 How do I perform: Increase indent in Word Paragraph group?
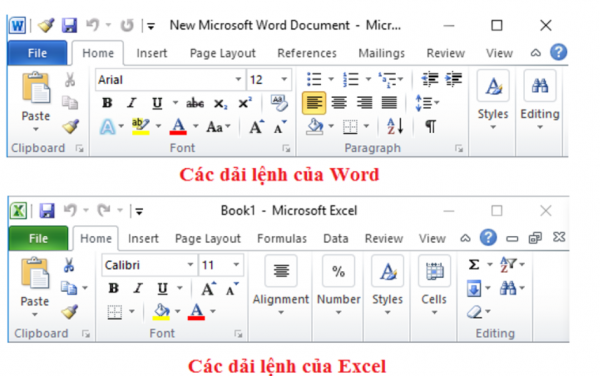click(x=454, y=79)
